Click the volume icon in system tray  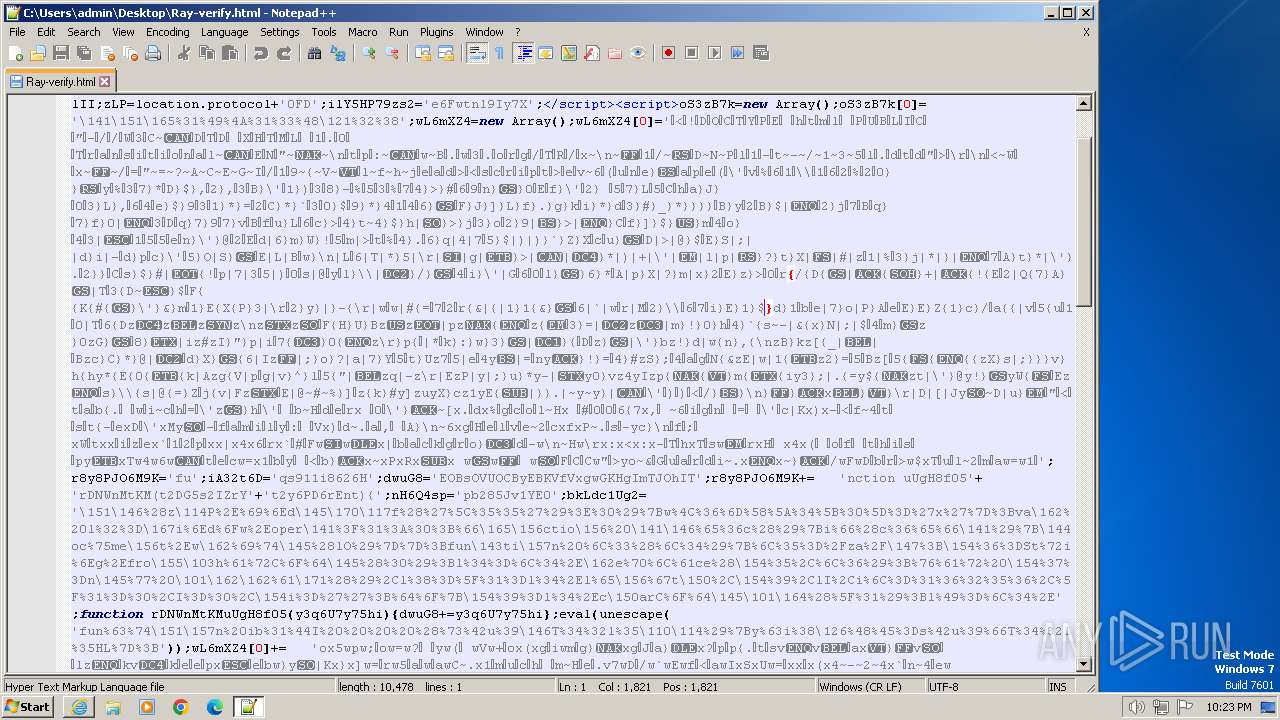point(1136,707)
